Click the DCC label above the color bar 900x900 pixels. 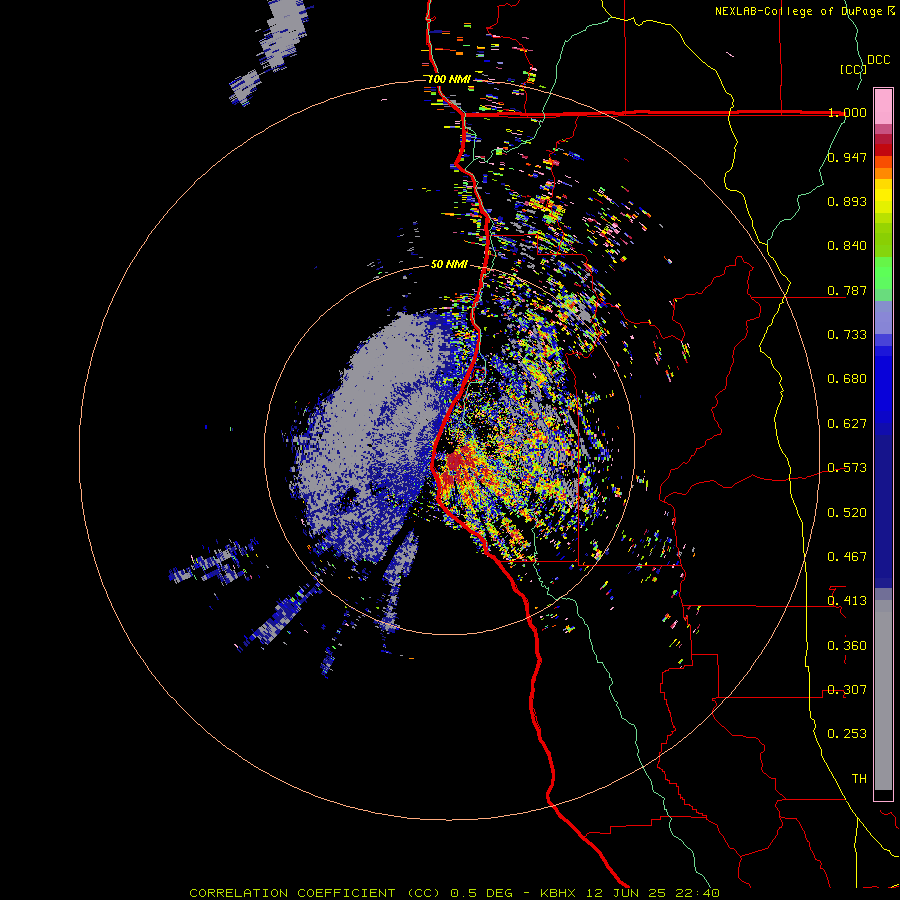pos(878,60)
